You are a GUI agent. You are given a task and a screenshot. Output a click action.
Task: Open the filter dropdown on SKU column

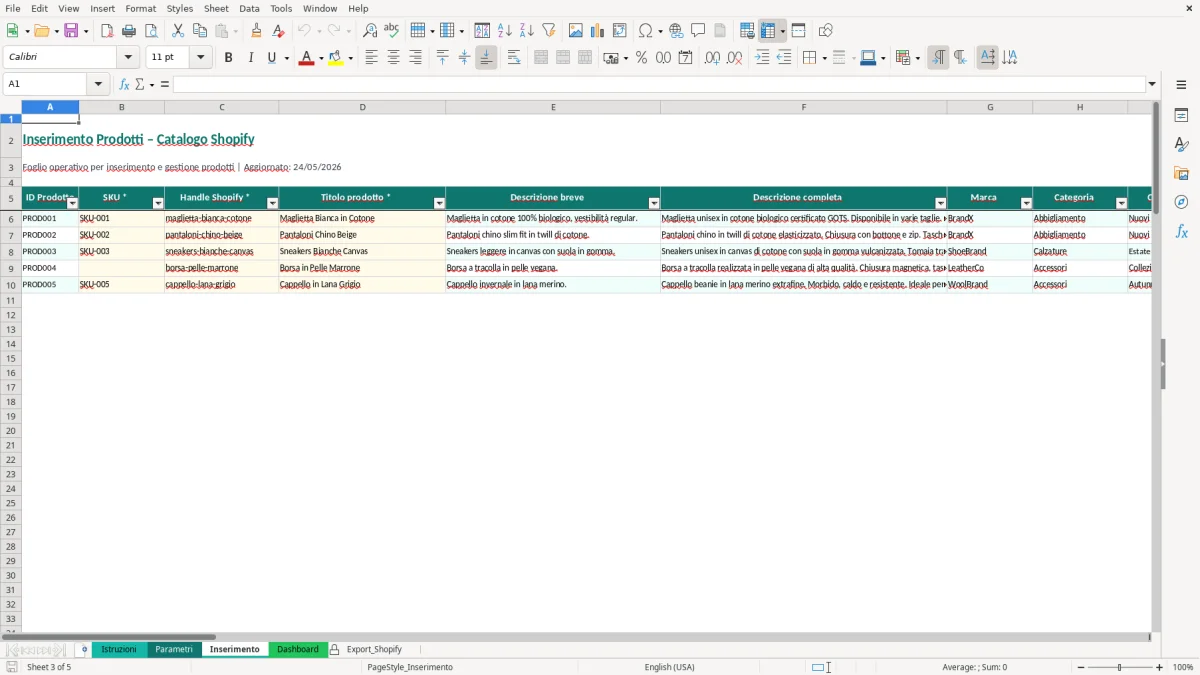157,203
